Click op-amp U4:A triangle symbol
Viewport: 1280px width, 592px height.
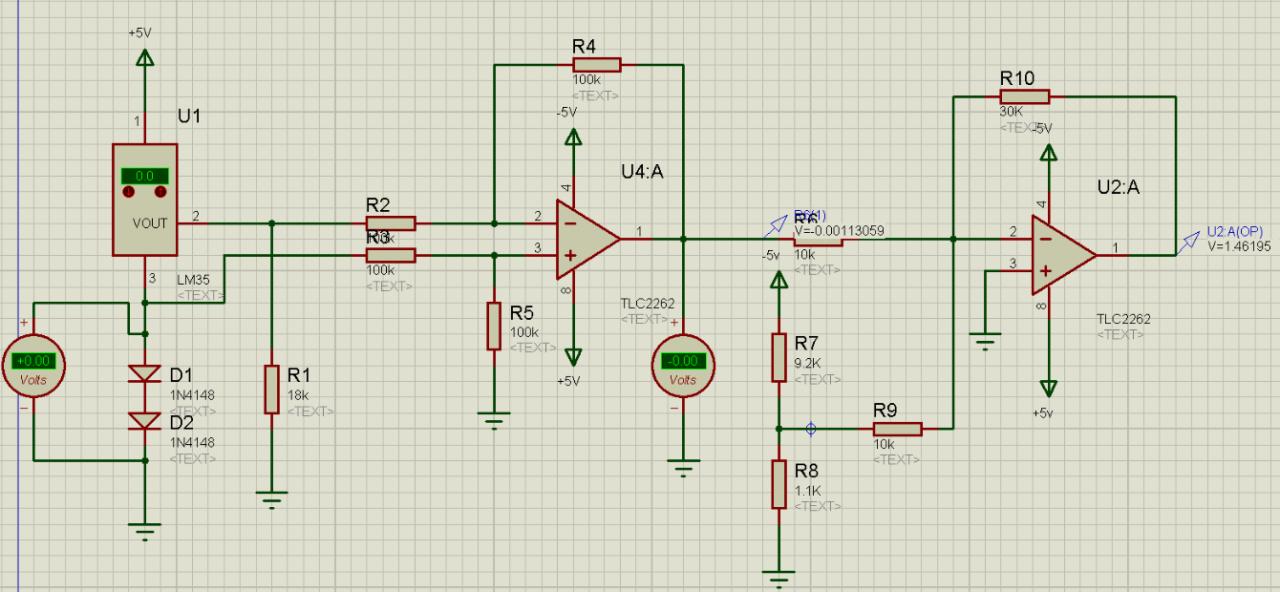coord(588,239)
